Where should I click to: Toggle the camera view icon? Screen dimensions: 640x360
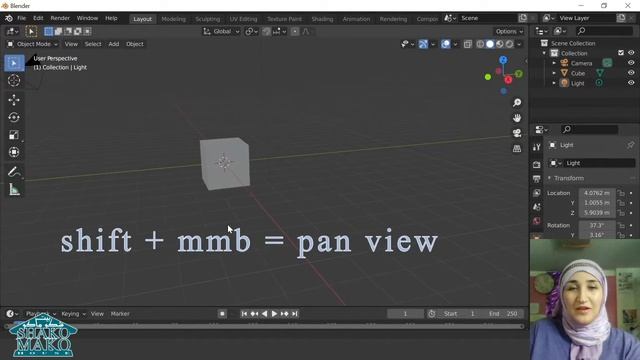point(517,133)
